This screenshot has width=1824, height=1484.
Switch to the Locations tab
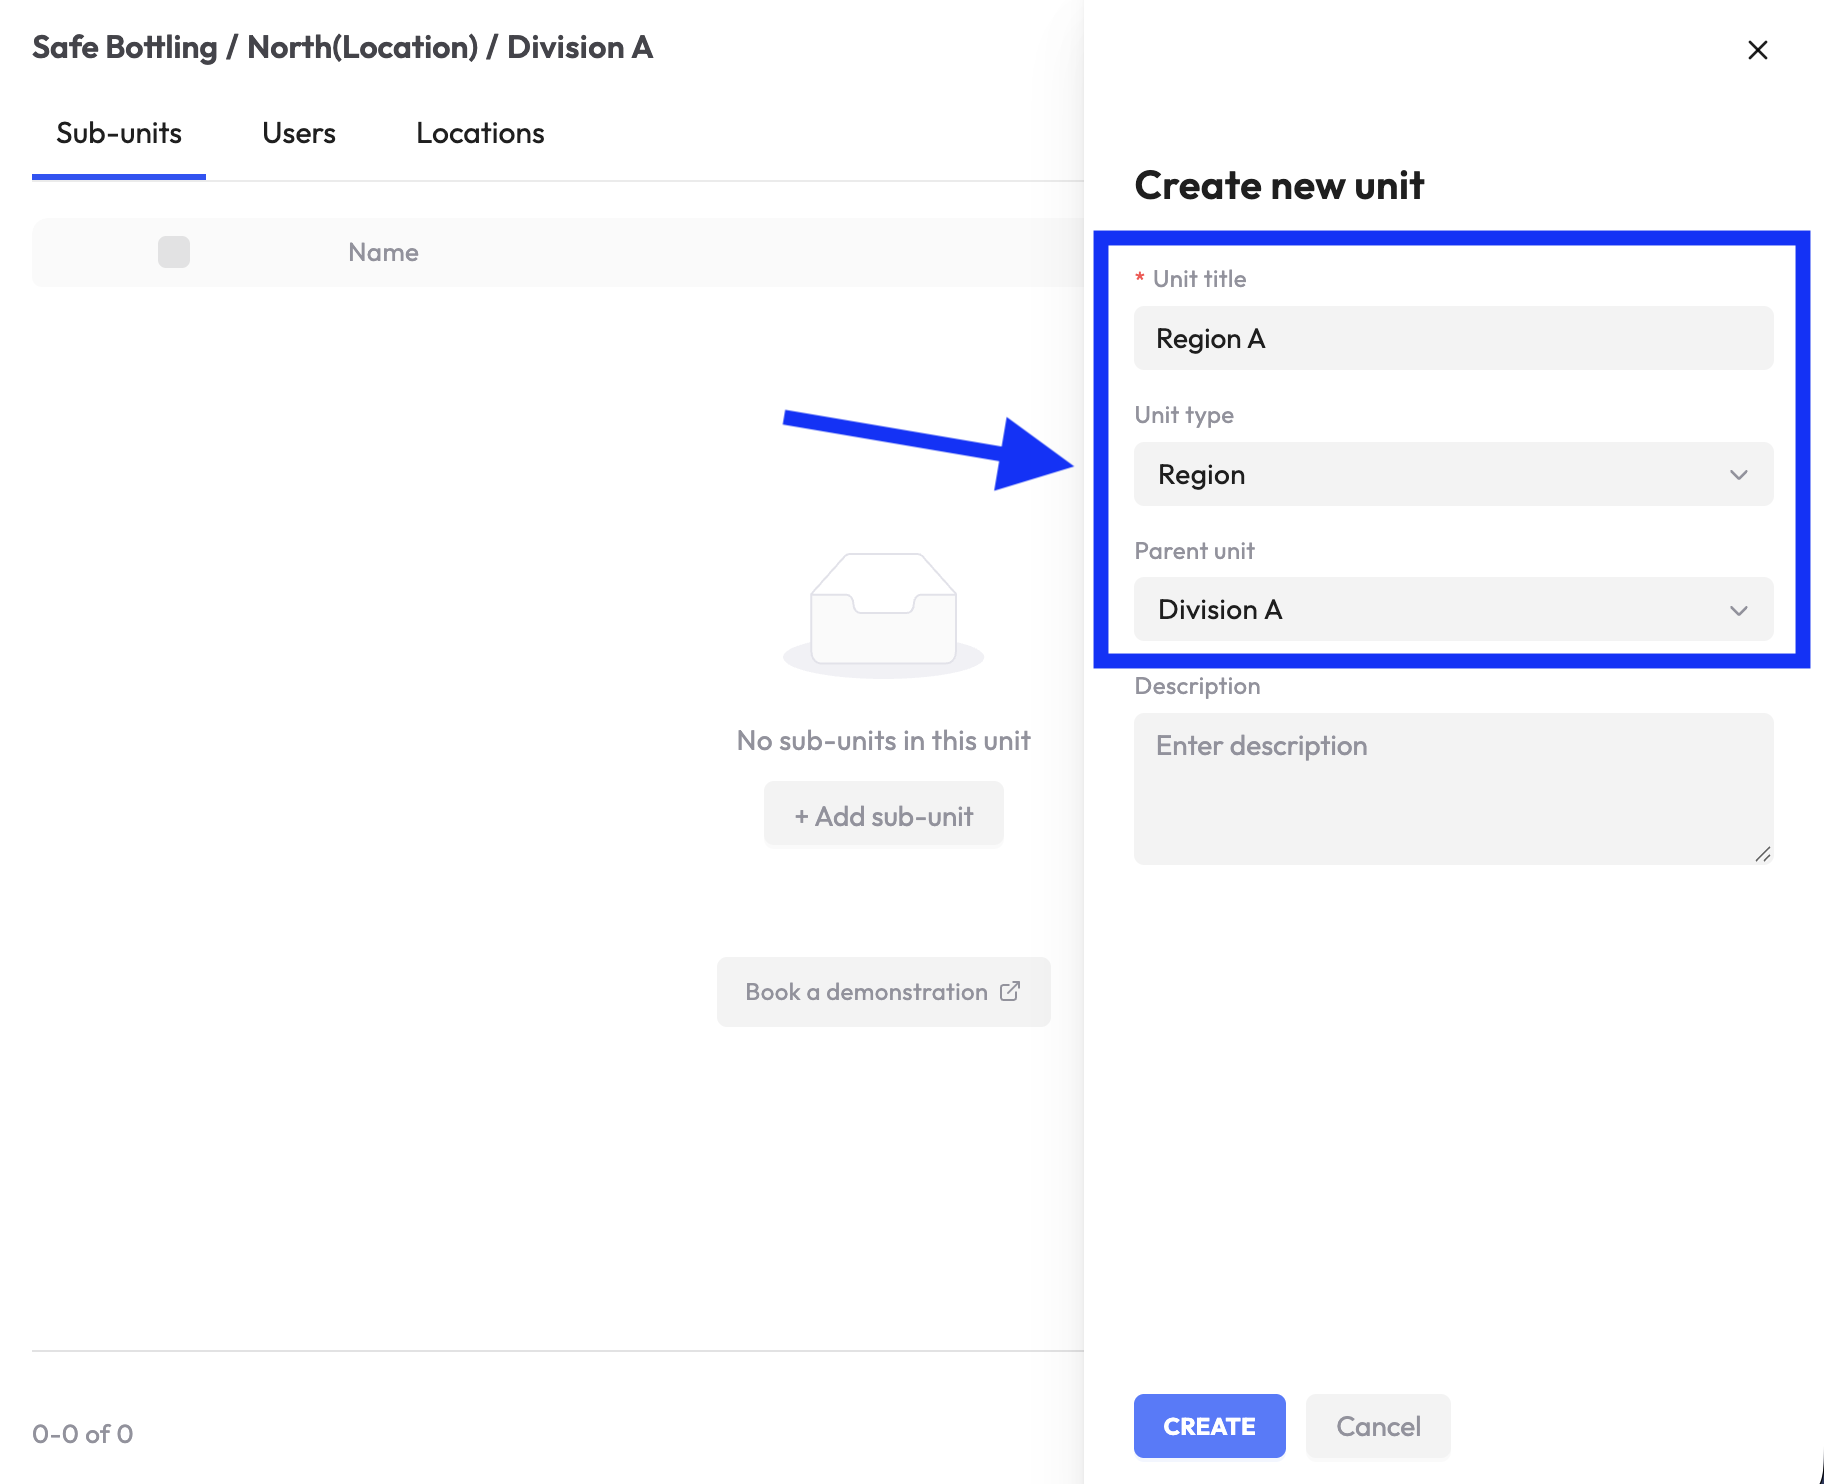480,134
